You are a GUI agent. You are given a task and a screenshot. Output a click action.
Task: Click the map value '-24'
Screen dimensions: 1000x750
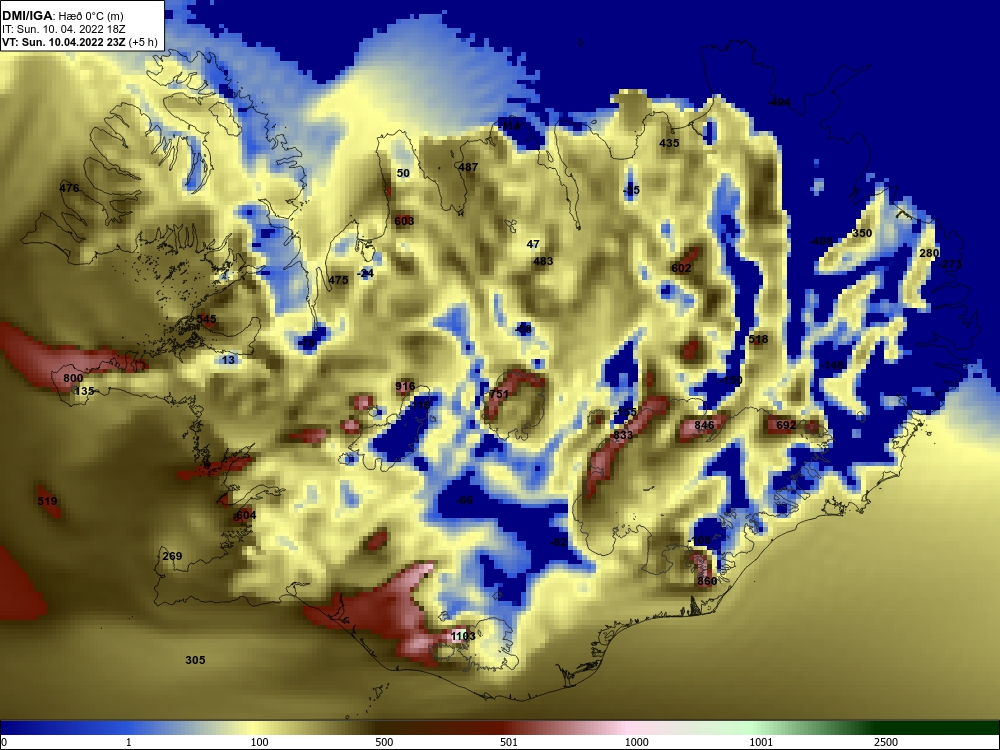click(365, 273)
